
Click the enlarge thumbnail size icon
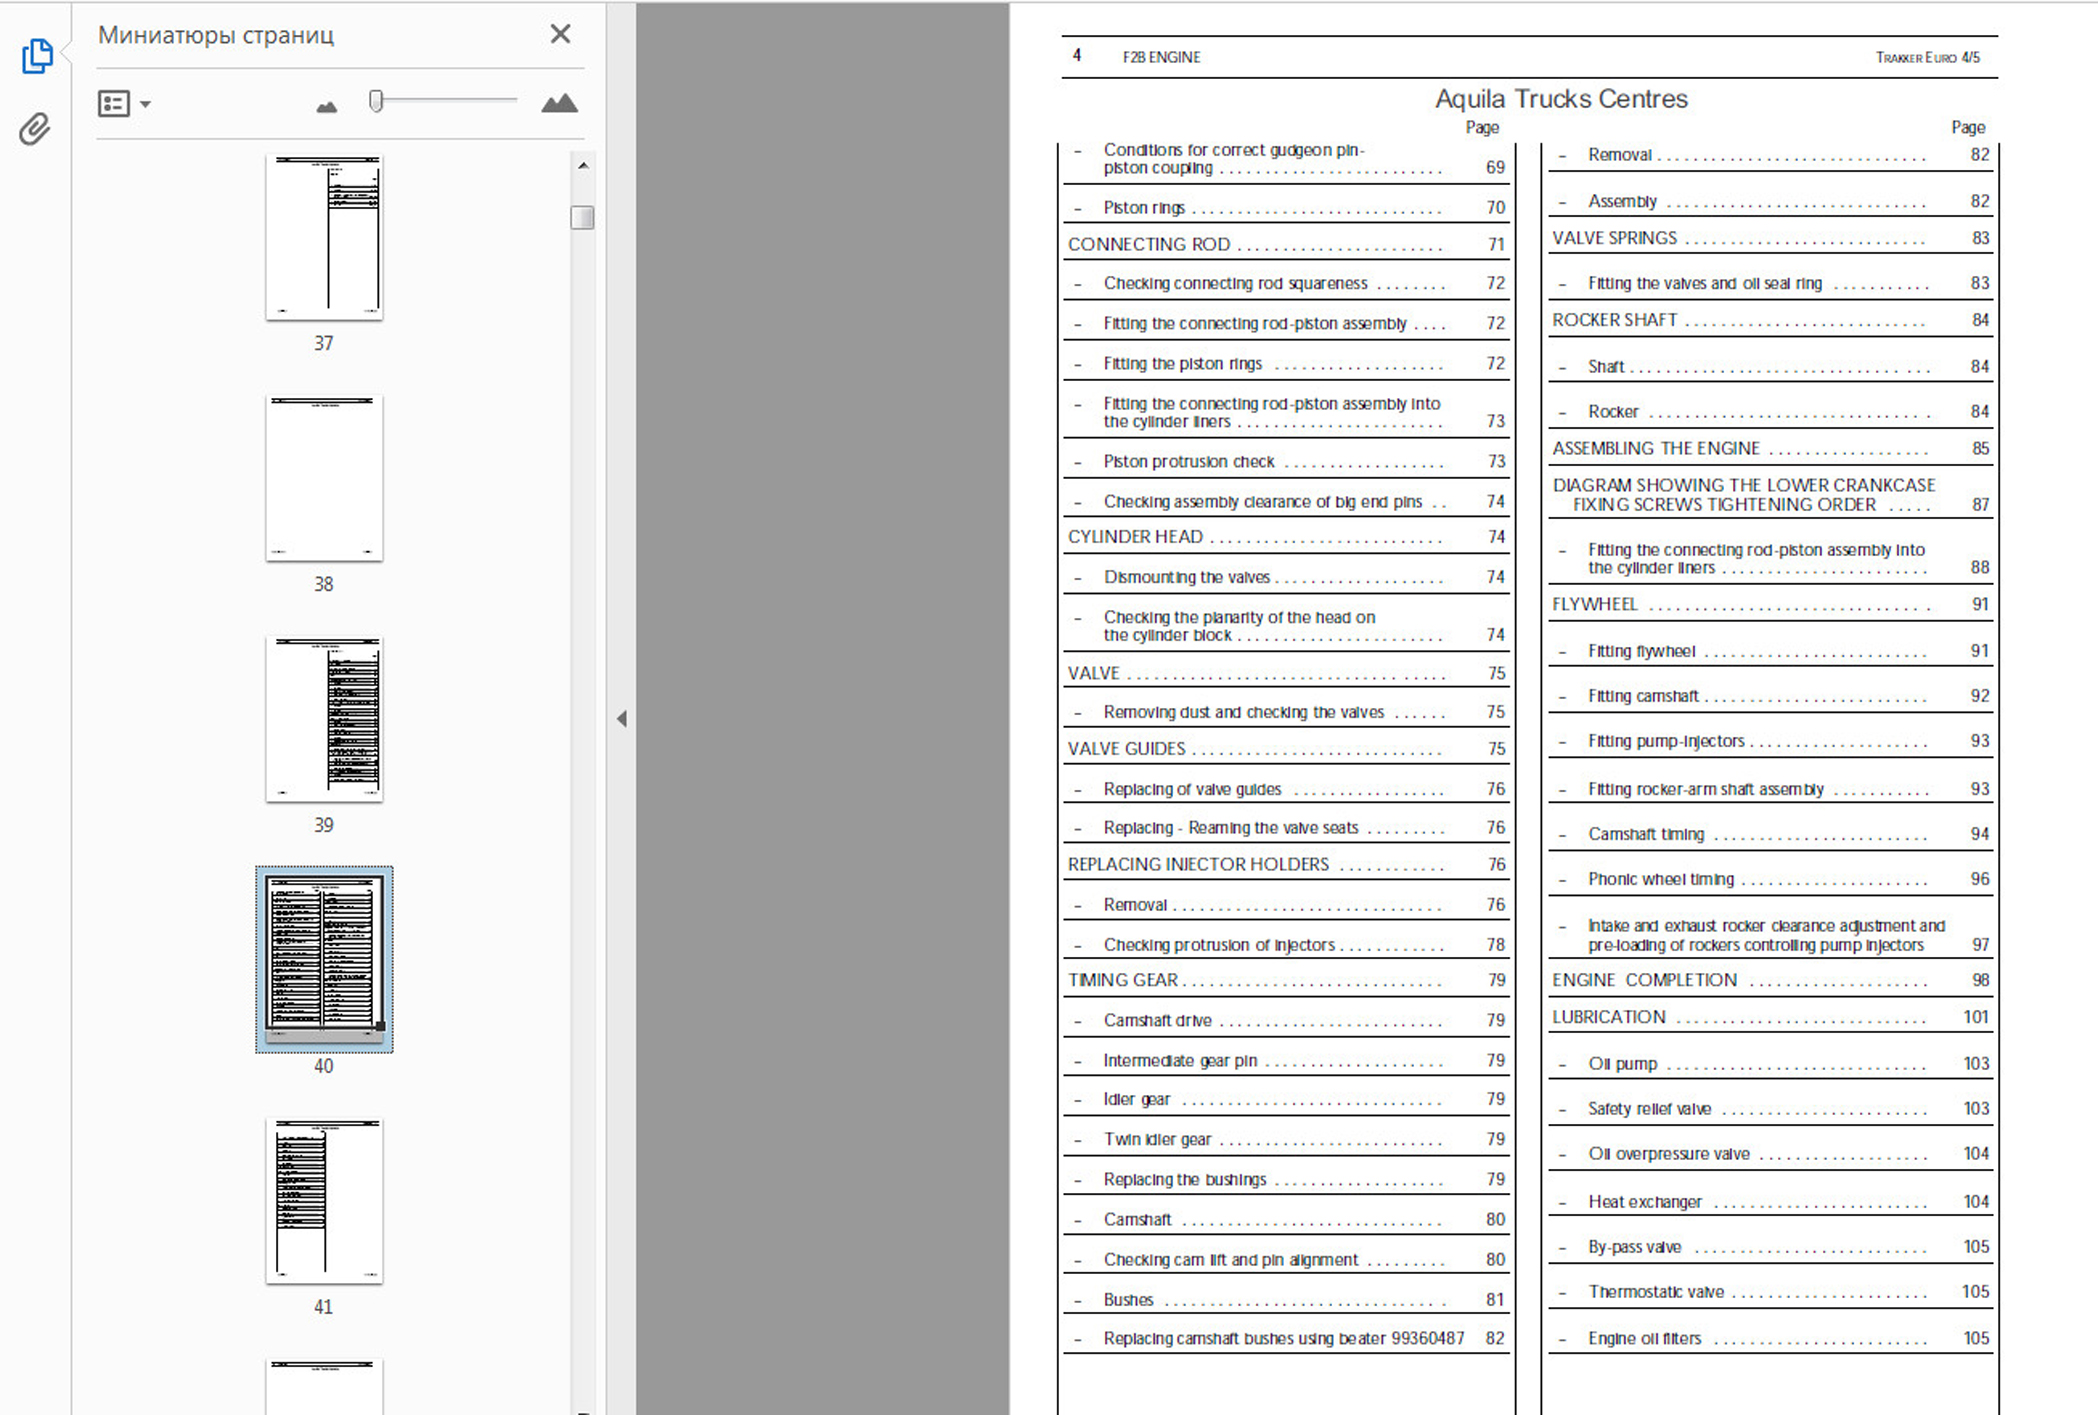559,103
